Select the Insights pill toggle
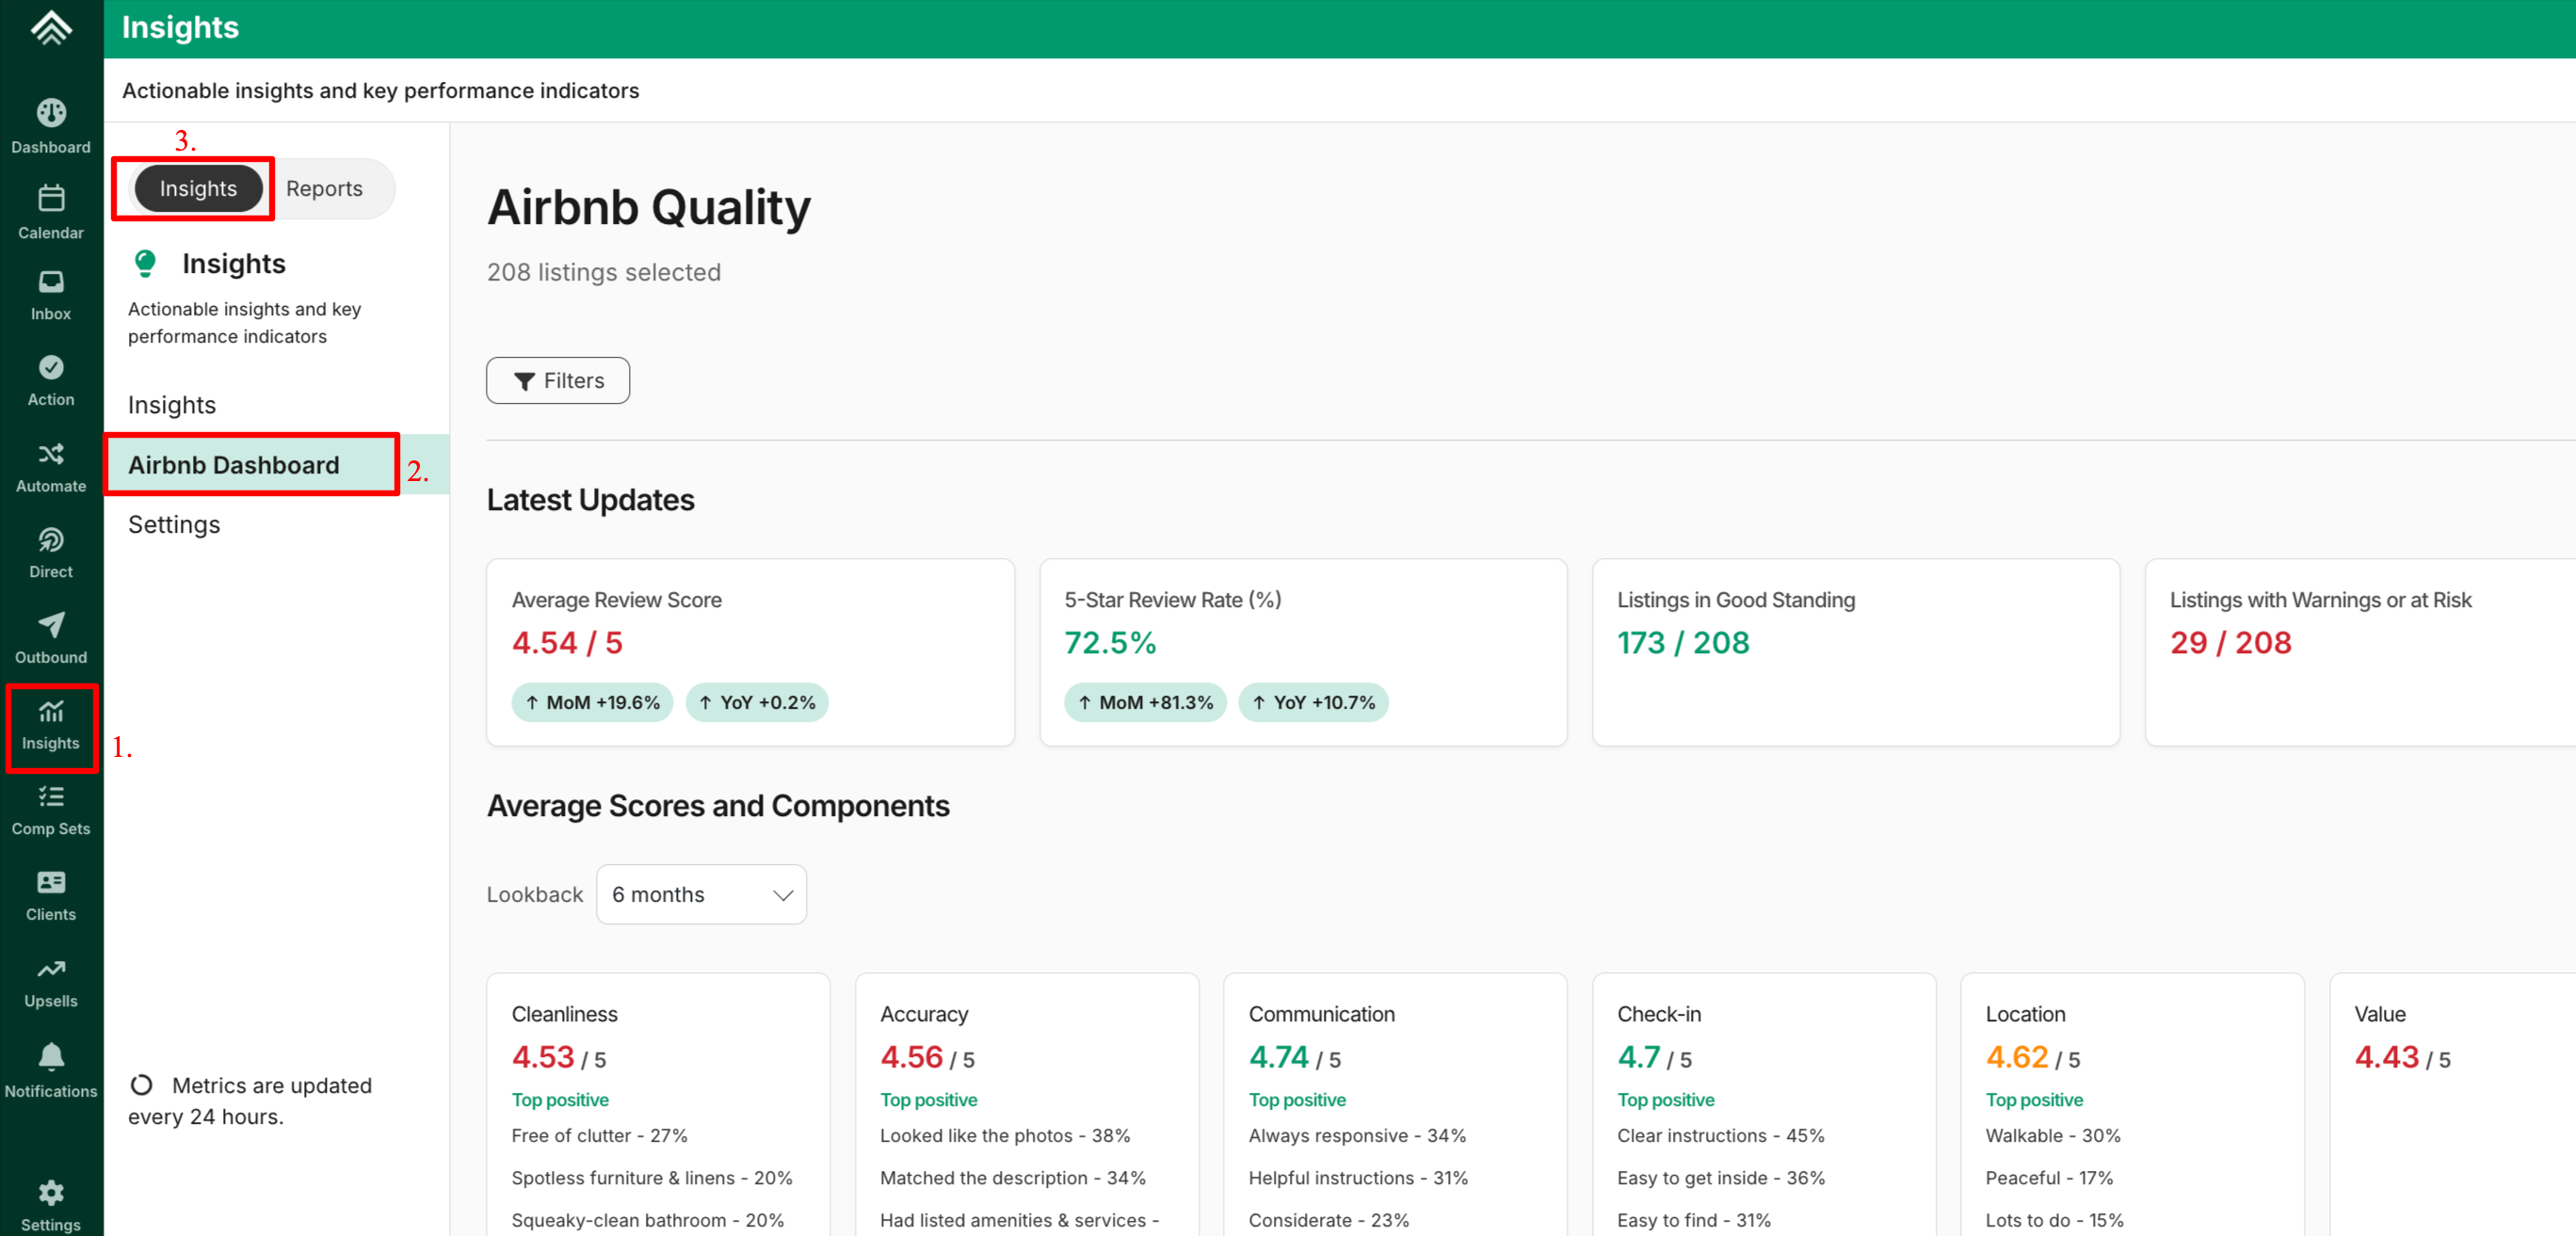The width and height of the screenshot is (2576, 1236). pos(198,188)
